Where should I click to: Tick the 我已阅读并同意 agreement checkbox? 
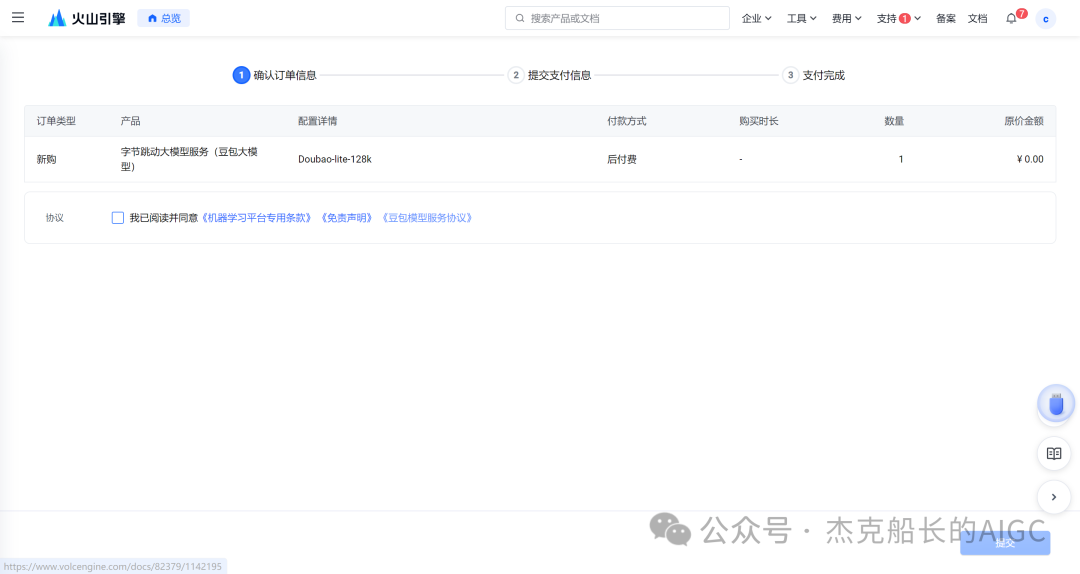[x=118, y=218]
